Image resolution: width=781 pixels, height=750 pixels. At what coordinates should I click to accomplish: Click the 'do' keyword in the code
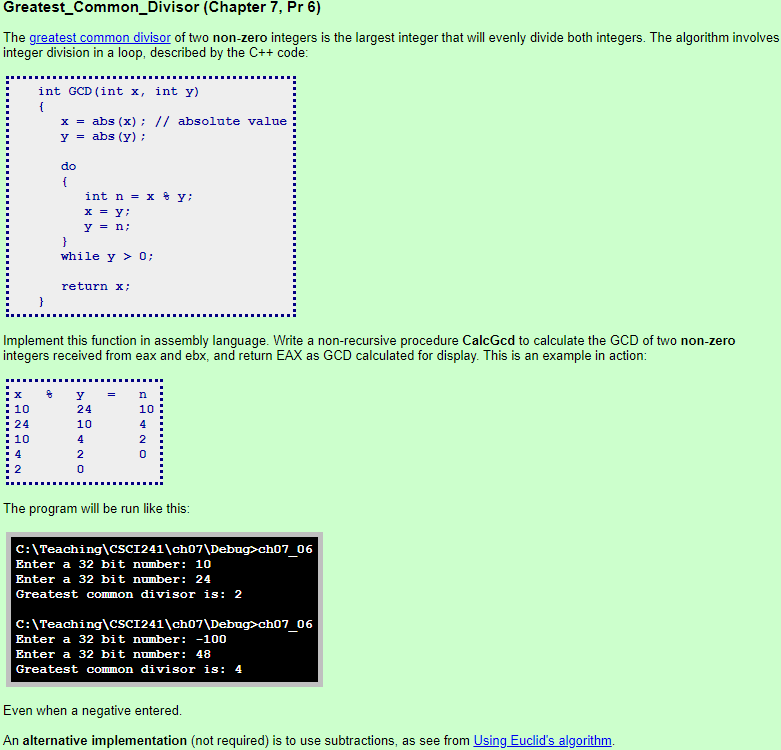click(69, 166)
